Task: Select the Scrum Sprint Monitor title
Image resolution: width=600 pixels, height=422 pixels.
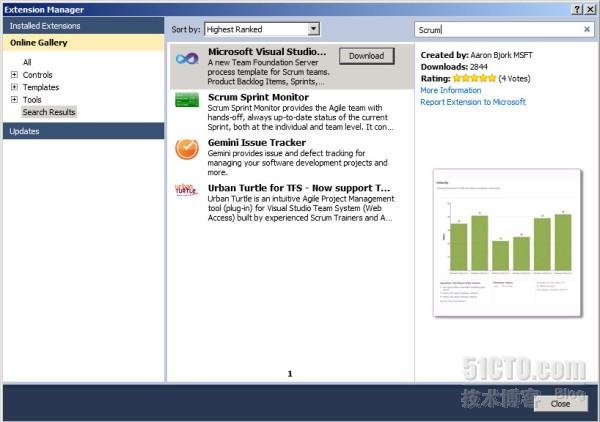Action: click(x=258, y=97)
